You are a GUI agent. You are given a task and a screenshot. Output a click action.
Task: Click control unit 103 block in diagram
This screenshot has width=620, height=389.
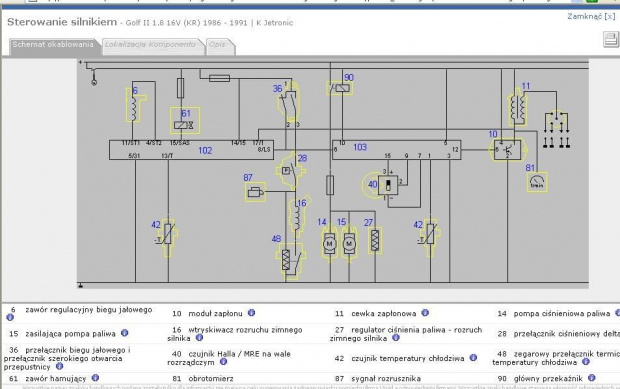point(397,150)
